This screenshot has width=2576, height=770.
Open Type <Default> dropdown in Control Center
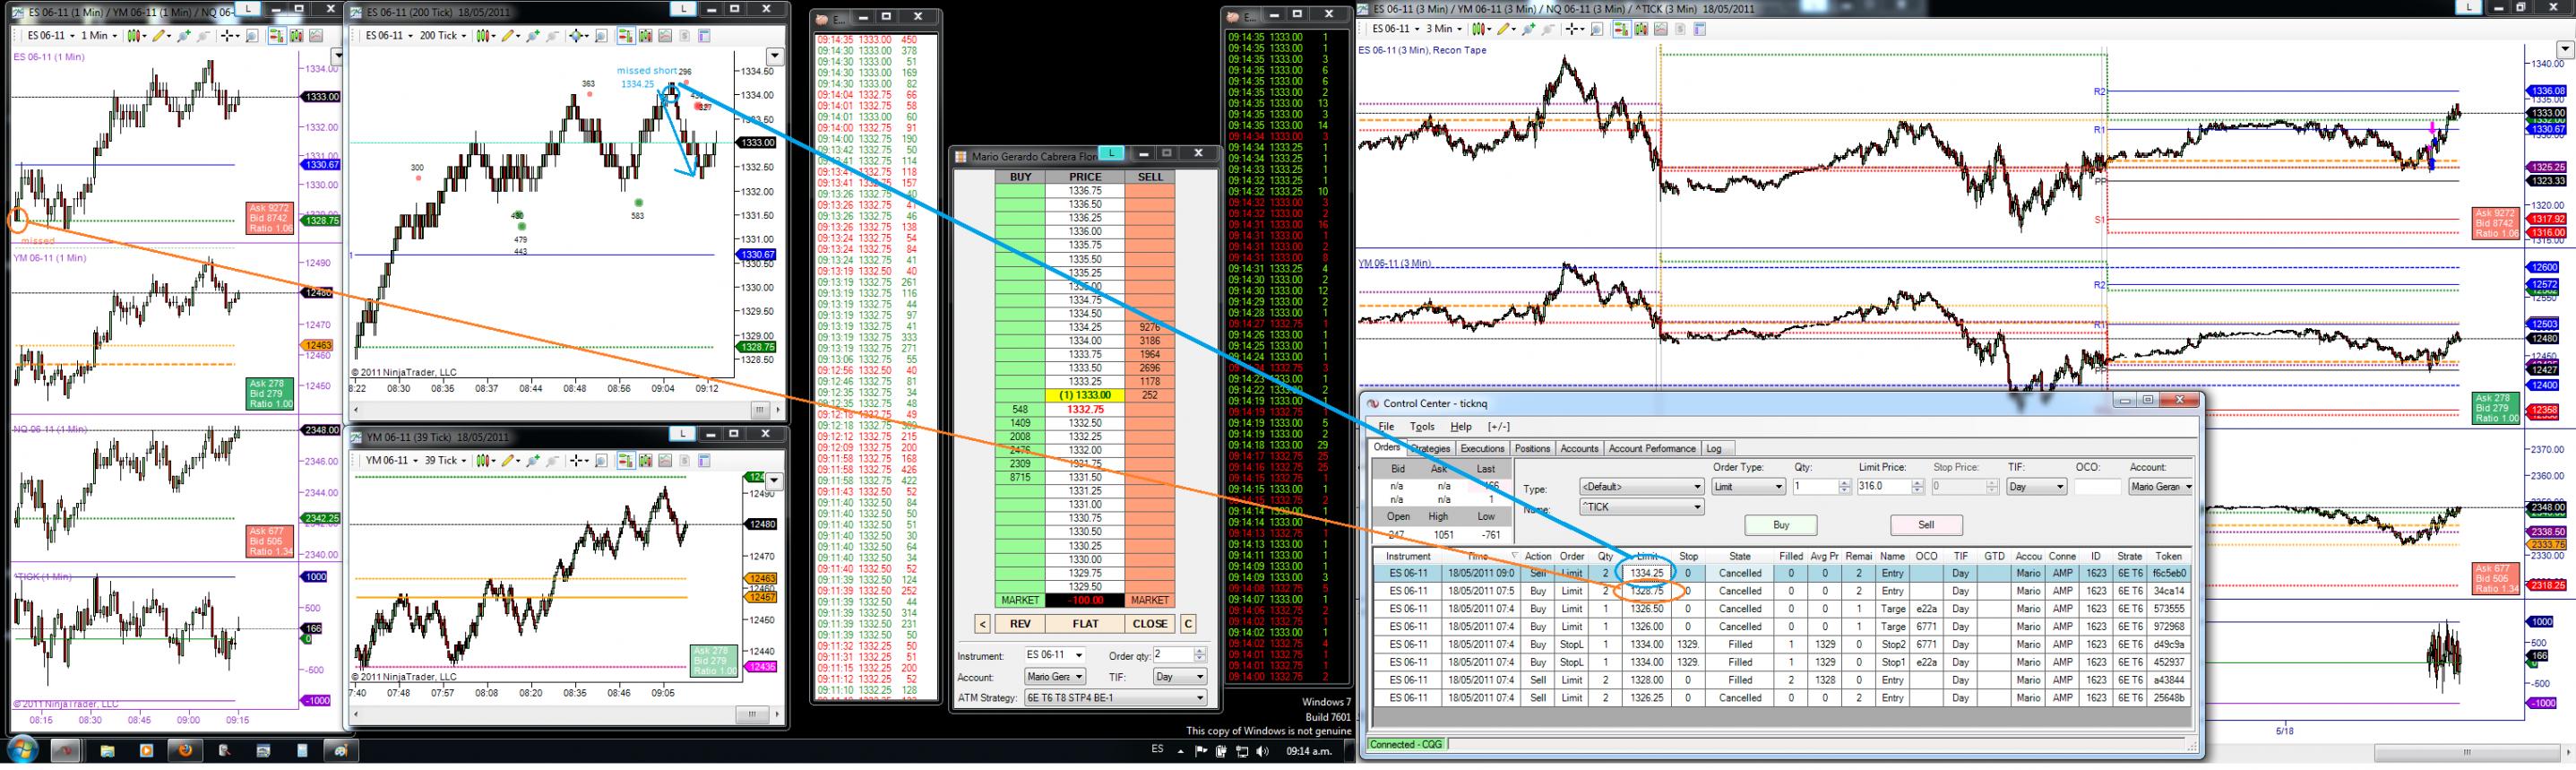click(x=1643, y=487)
